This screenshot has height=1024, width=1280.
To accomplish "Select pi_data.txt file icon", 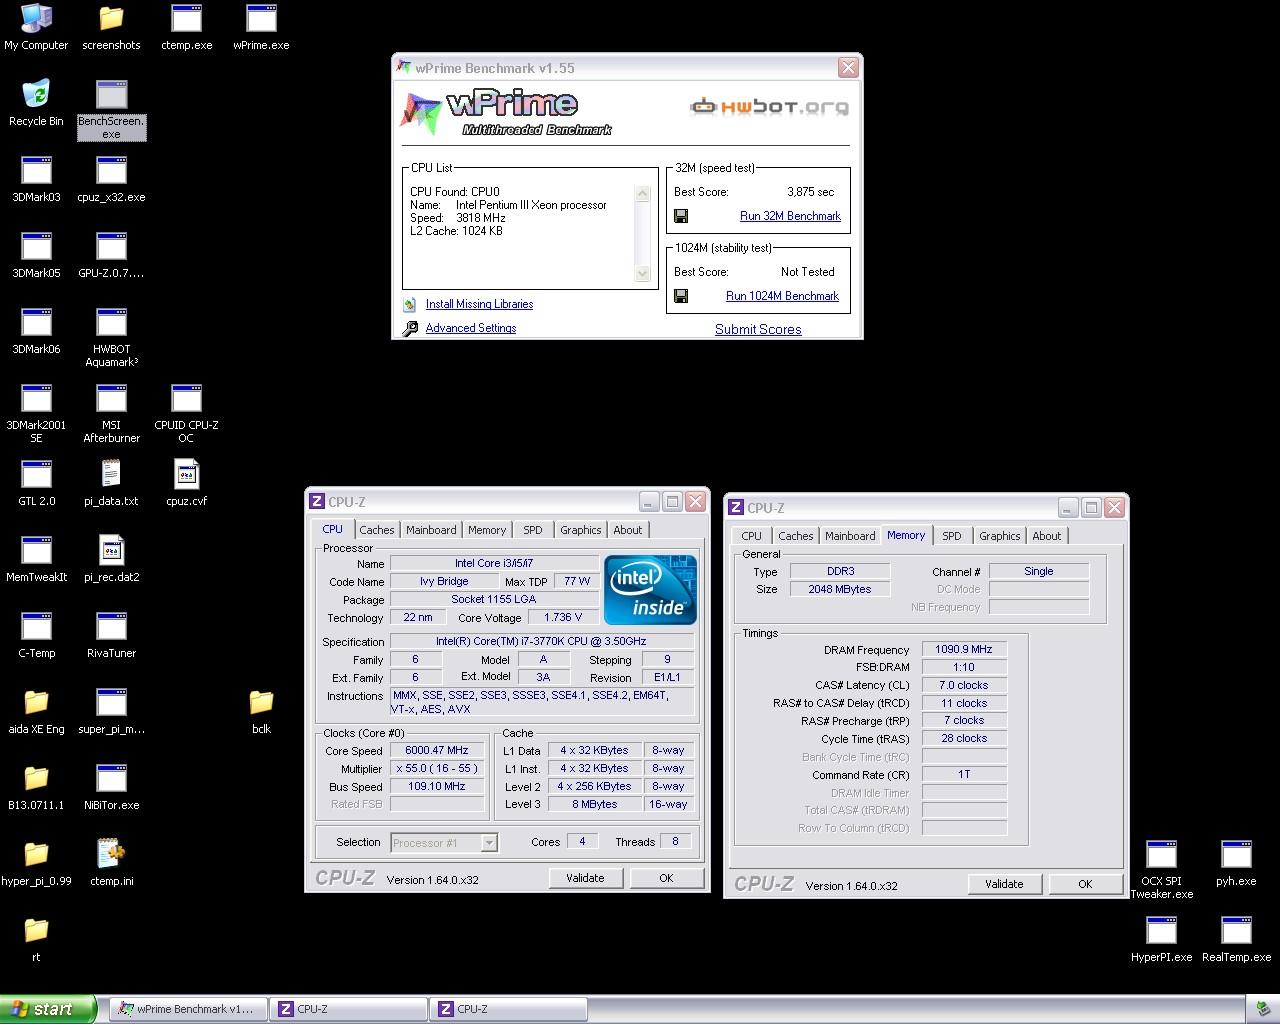I will (111, 483).
